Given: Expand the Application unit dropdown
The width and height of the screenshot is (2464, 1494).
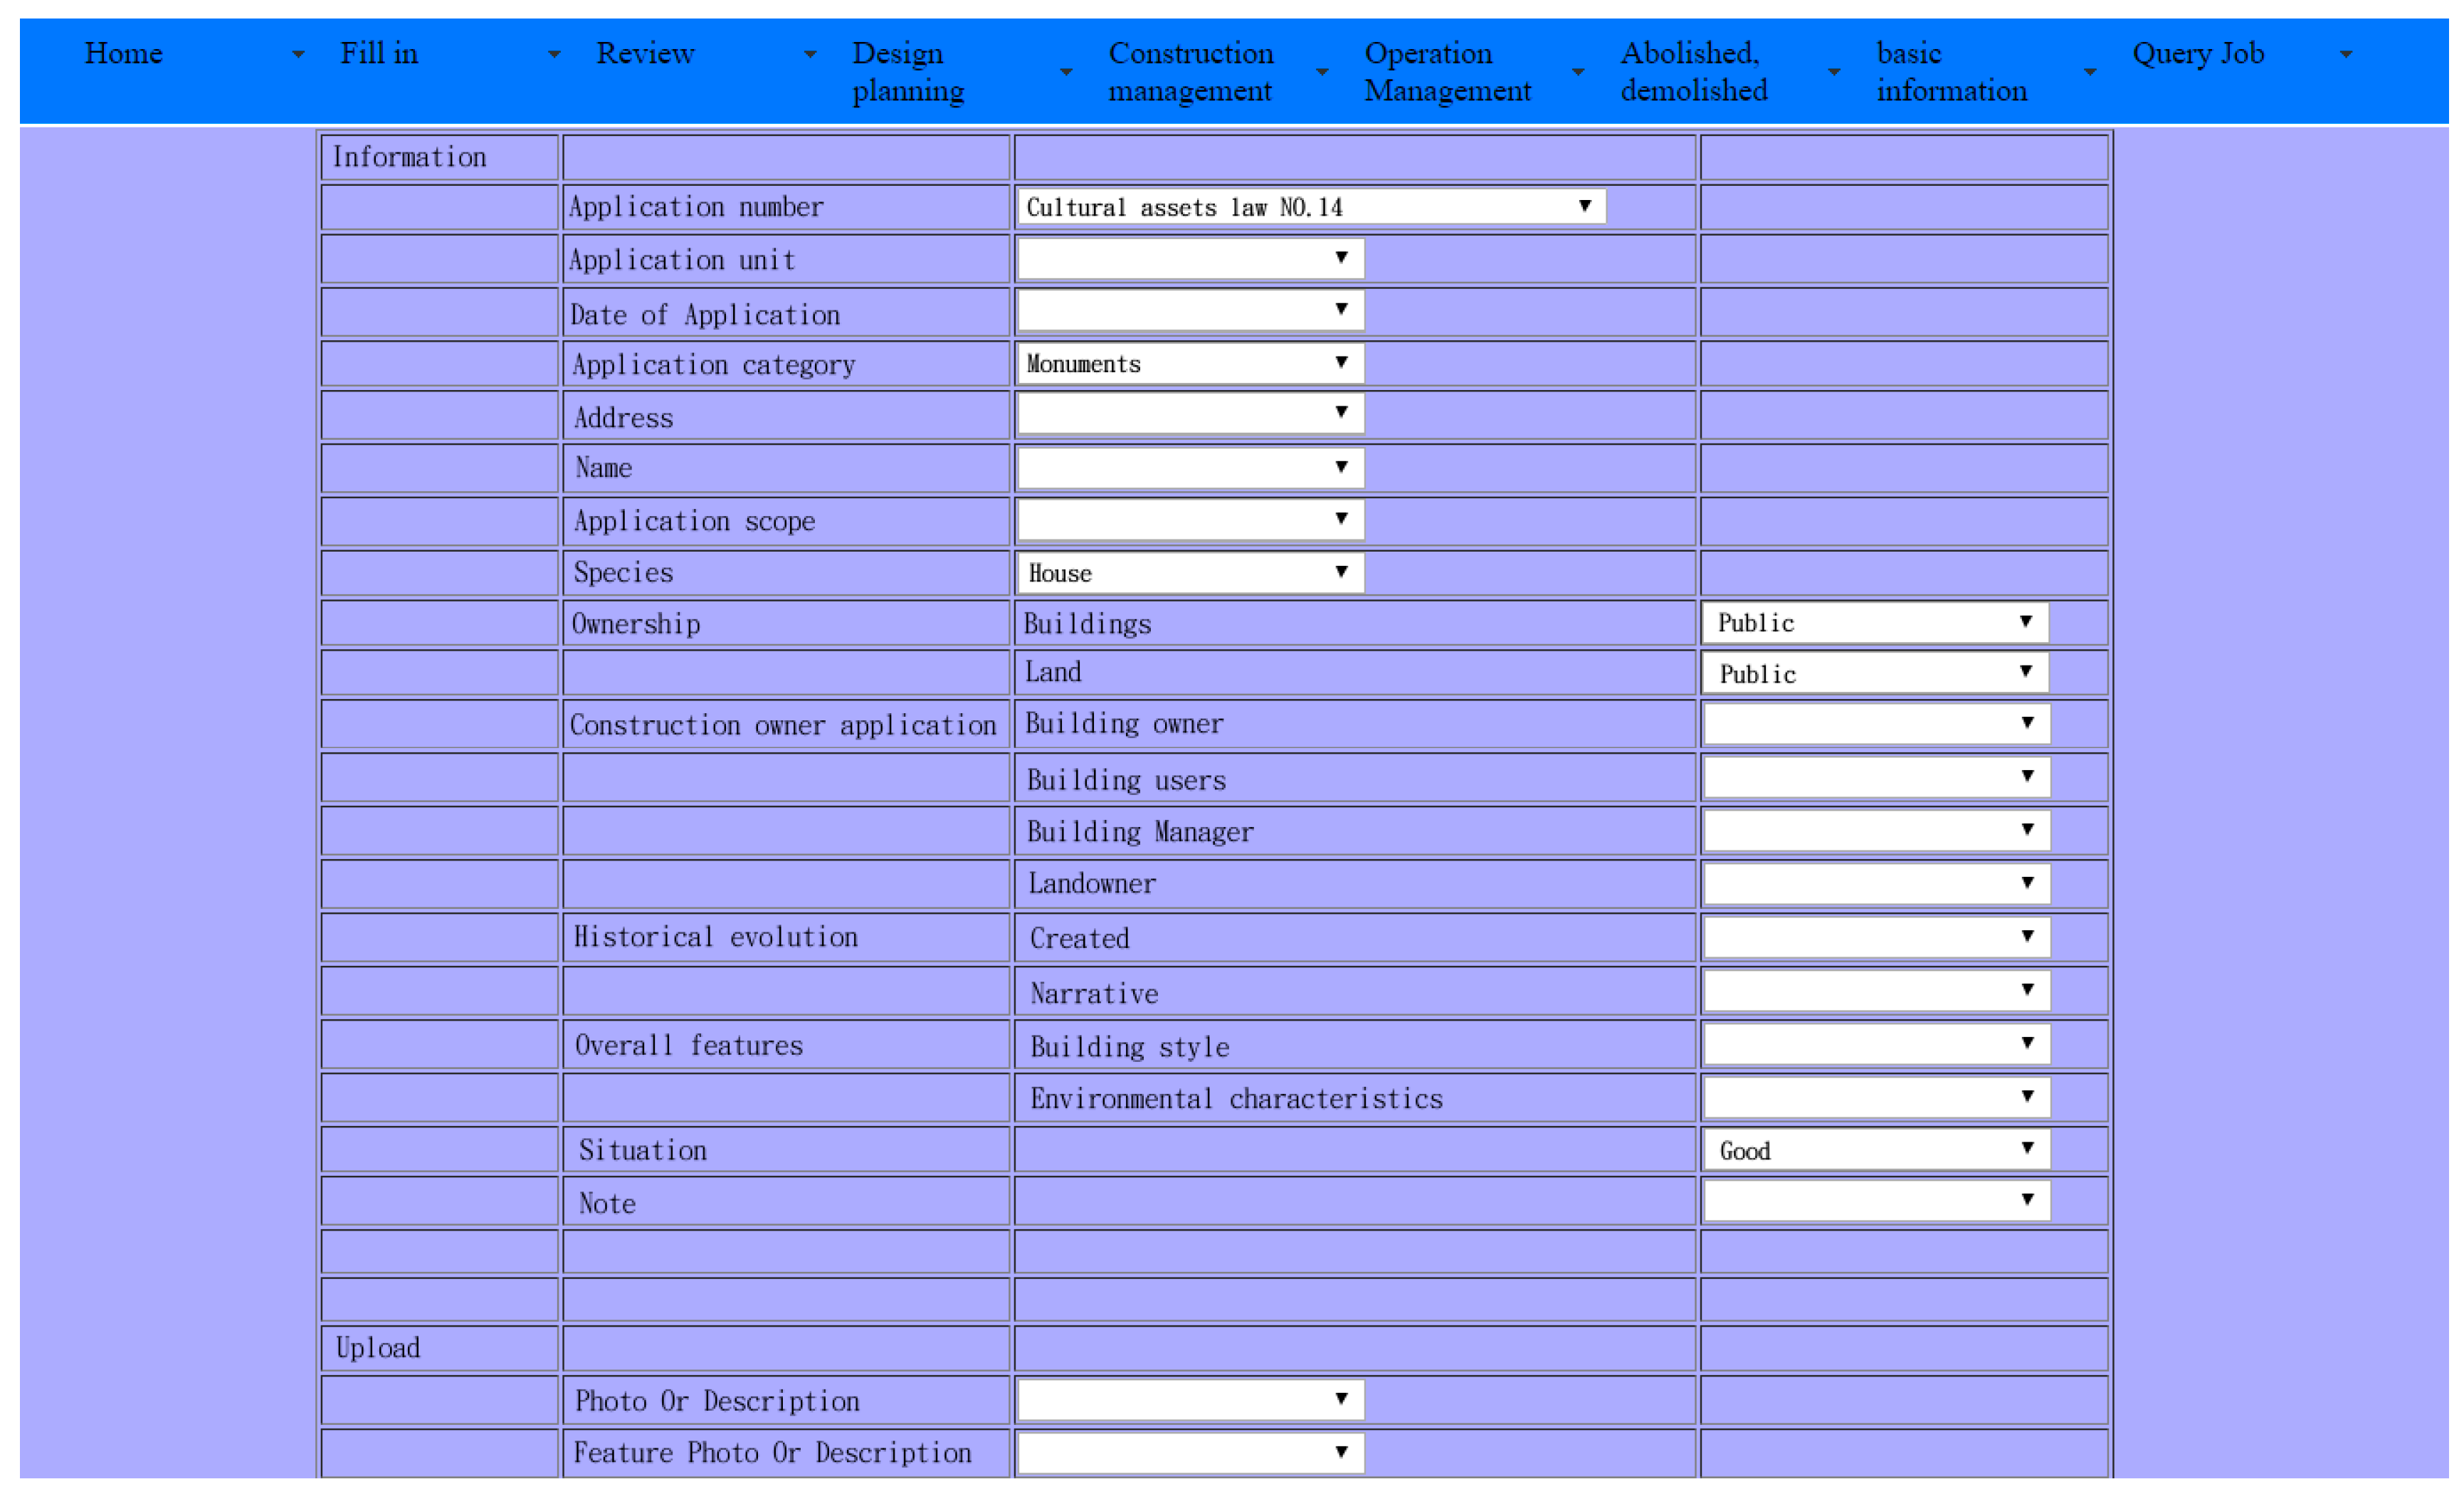Looking at the screenshot, I should [1190, 258].
